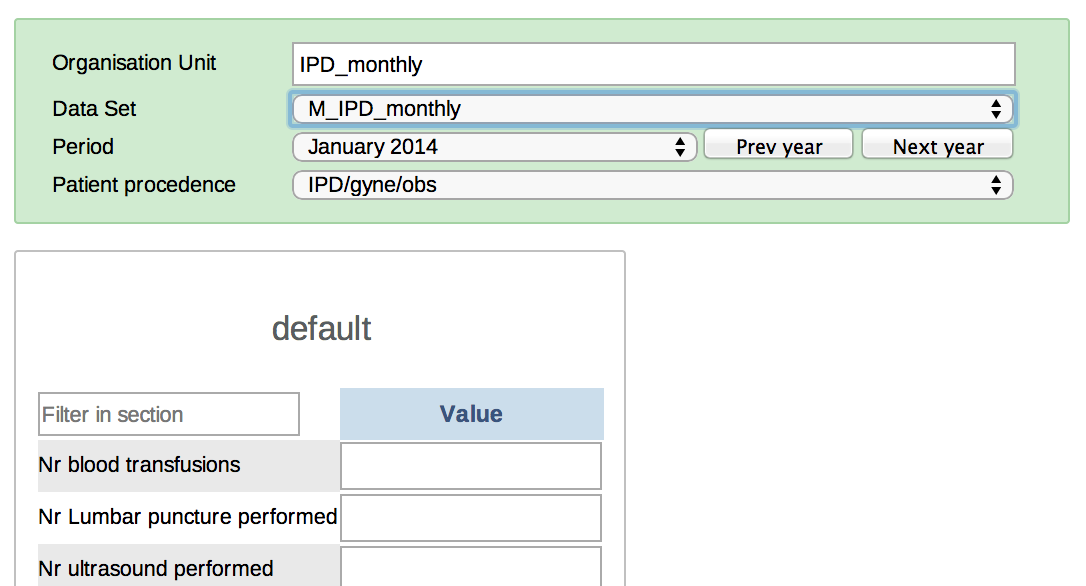Click the Patient procedence label
The width and height of the screenshot is (1086, 586).
[144, 185]
